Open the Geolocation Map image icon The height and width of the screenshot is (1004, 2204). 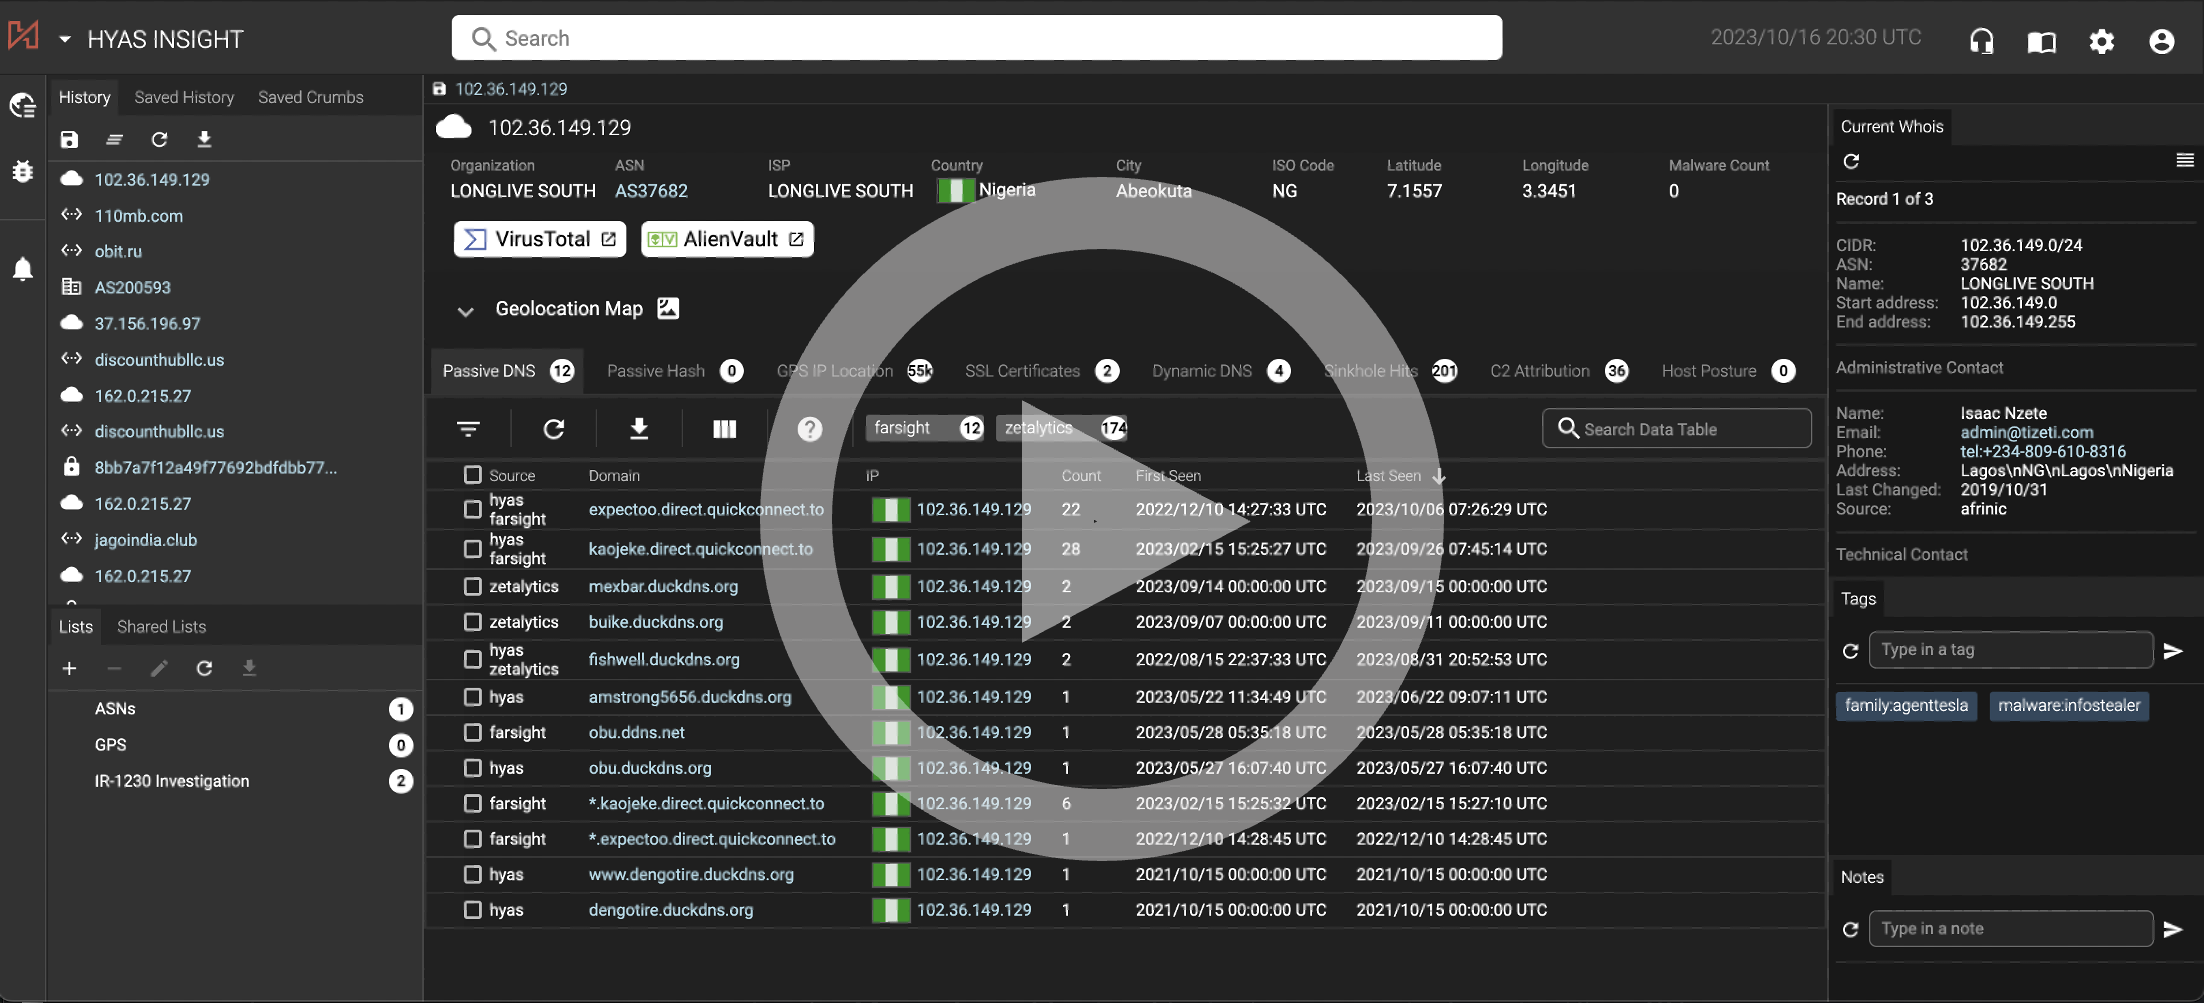tap(668, 309)
